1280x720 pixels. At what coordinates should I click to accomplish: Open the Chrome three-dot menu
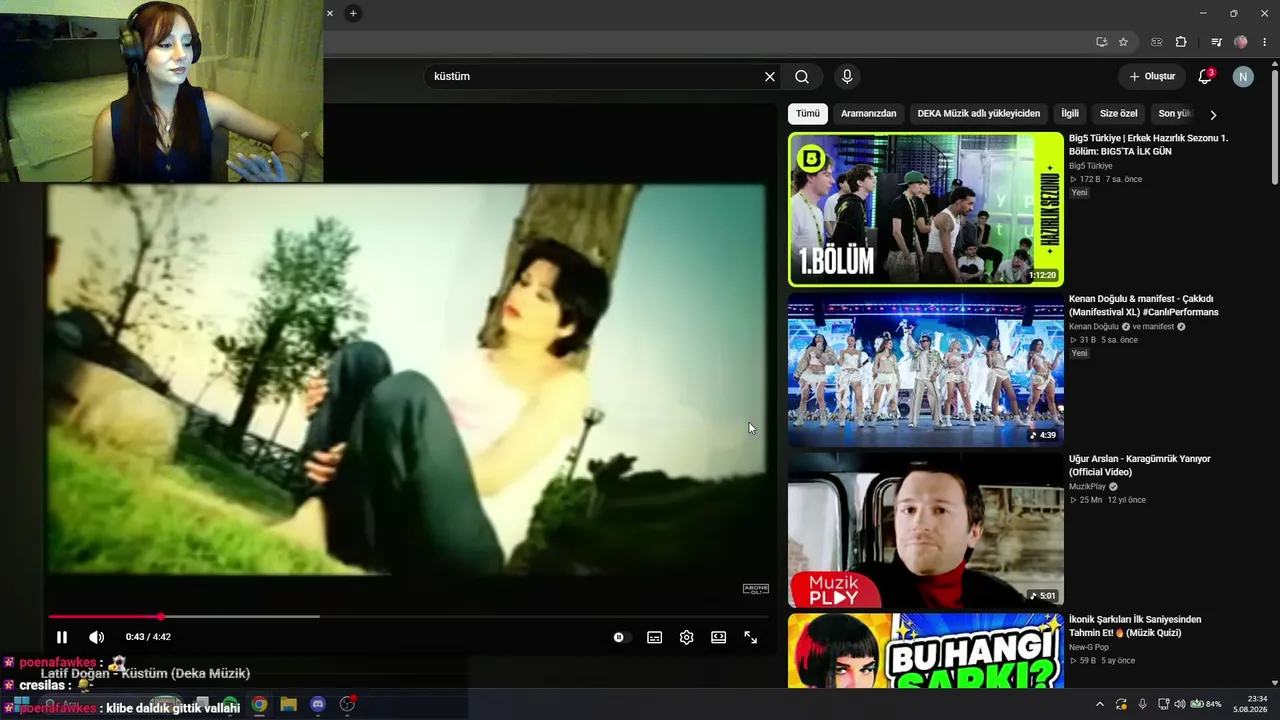coord(1265,42)
